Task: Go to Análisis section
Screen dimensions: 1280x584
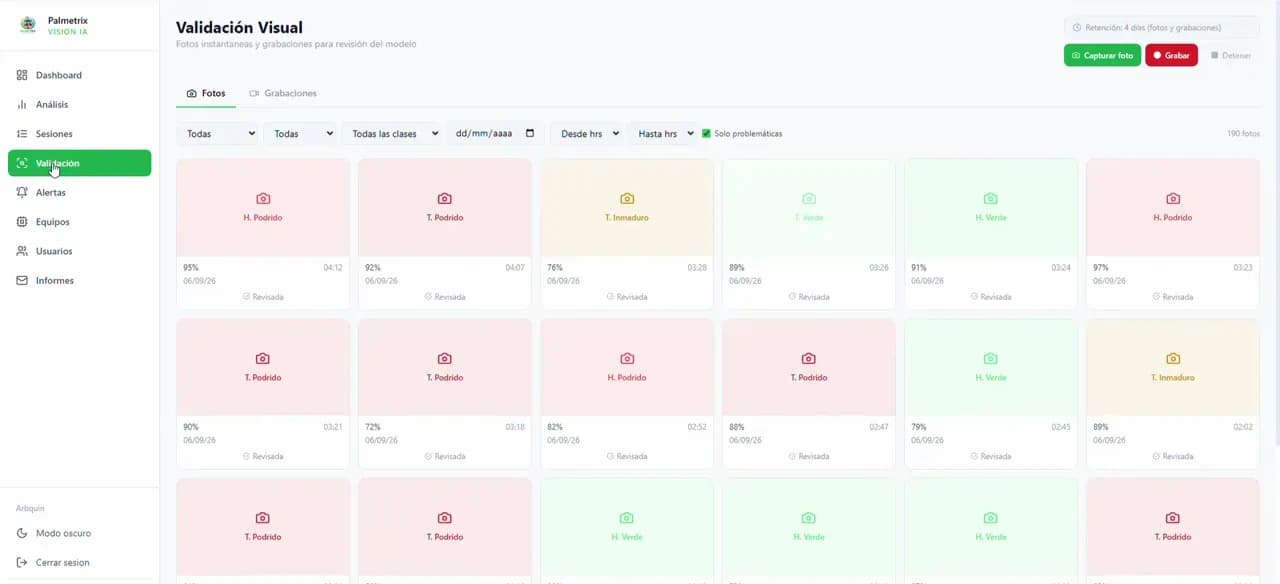Action: pos(79,104)
